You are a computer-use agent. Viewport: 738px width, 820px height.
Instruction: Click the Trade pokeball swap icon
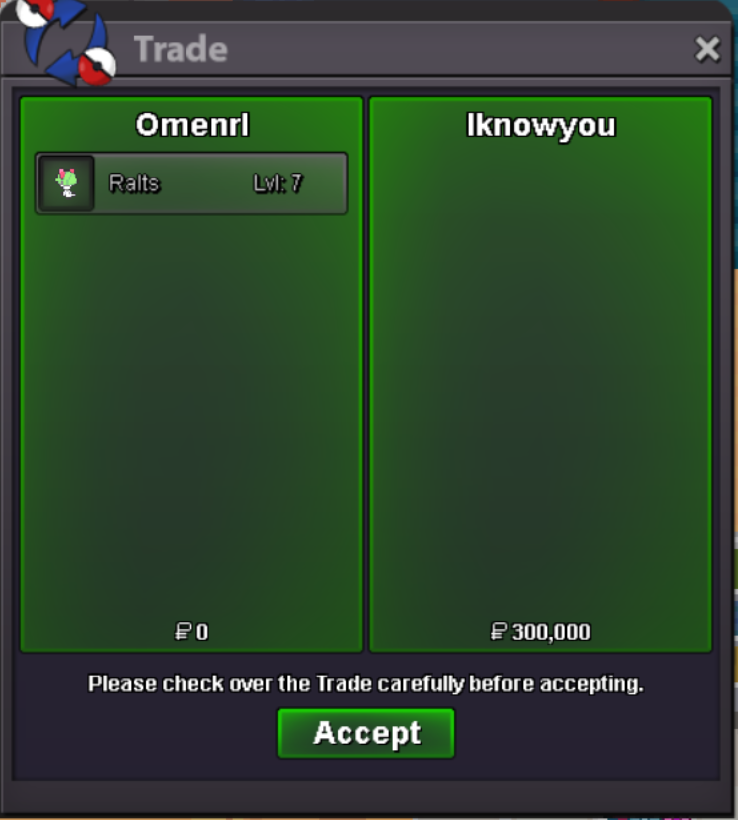[x=65, y=42]
